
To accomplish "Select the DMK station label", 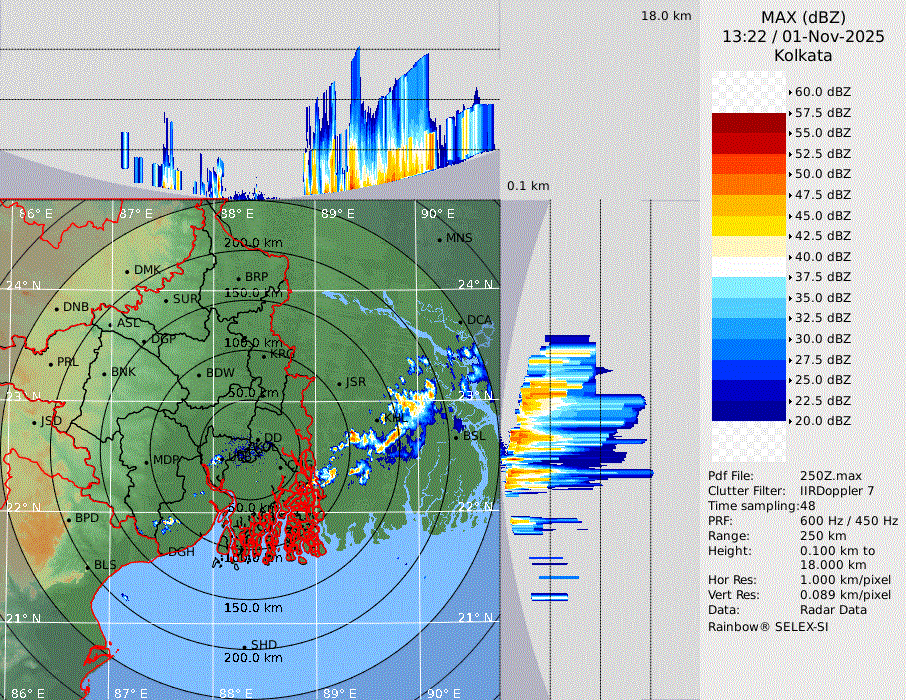I will (x=148, y=270).
